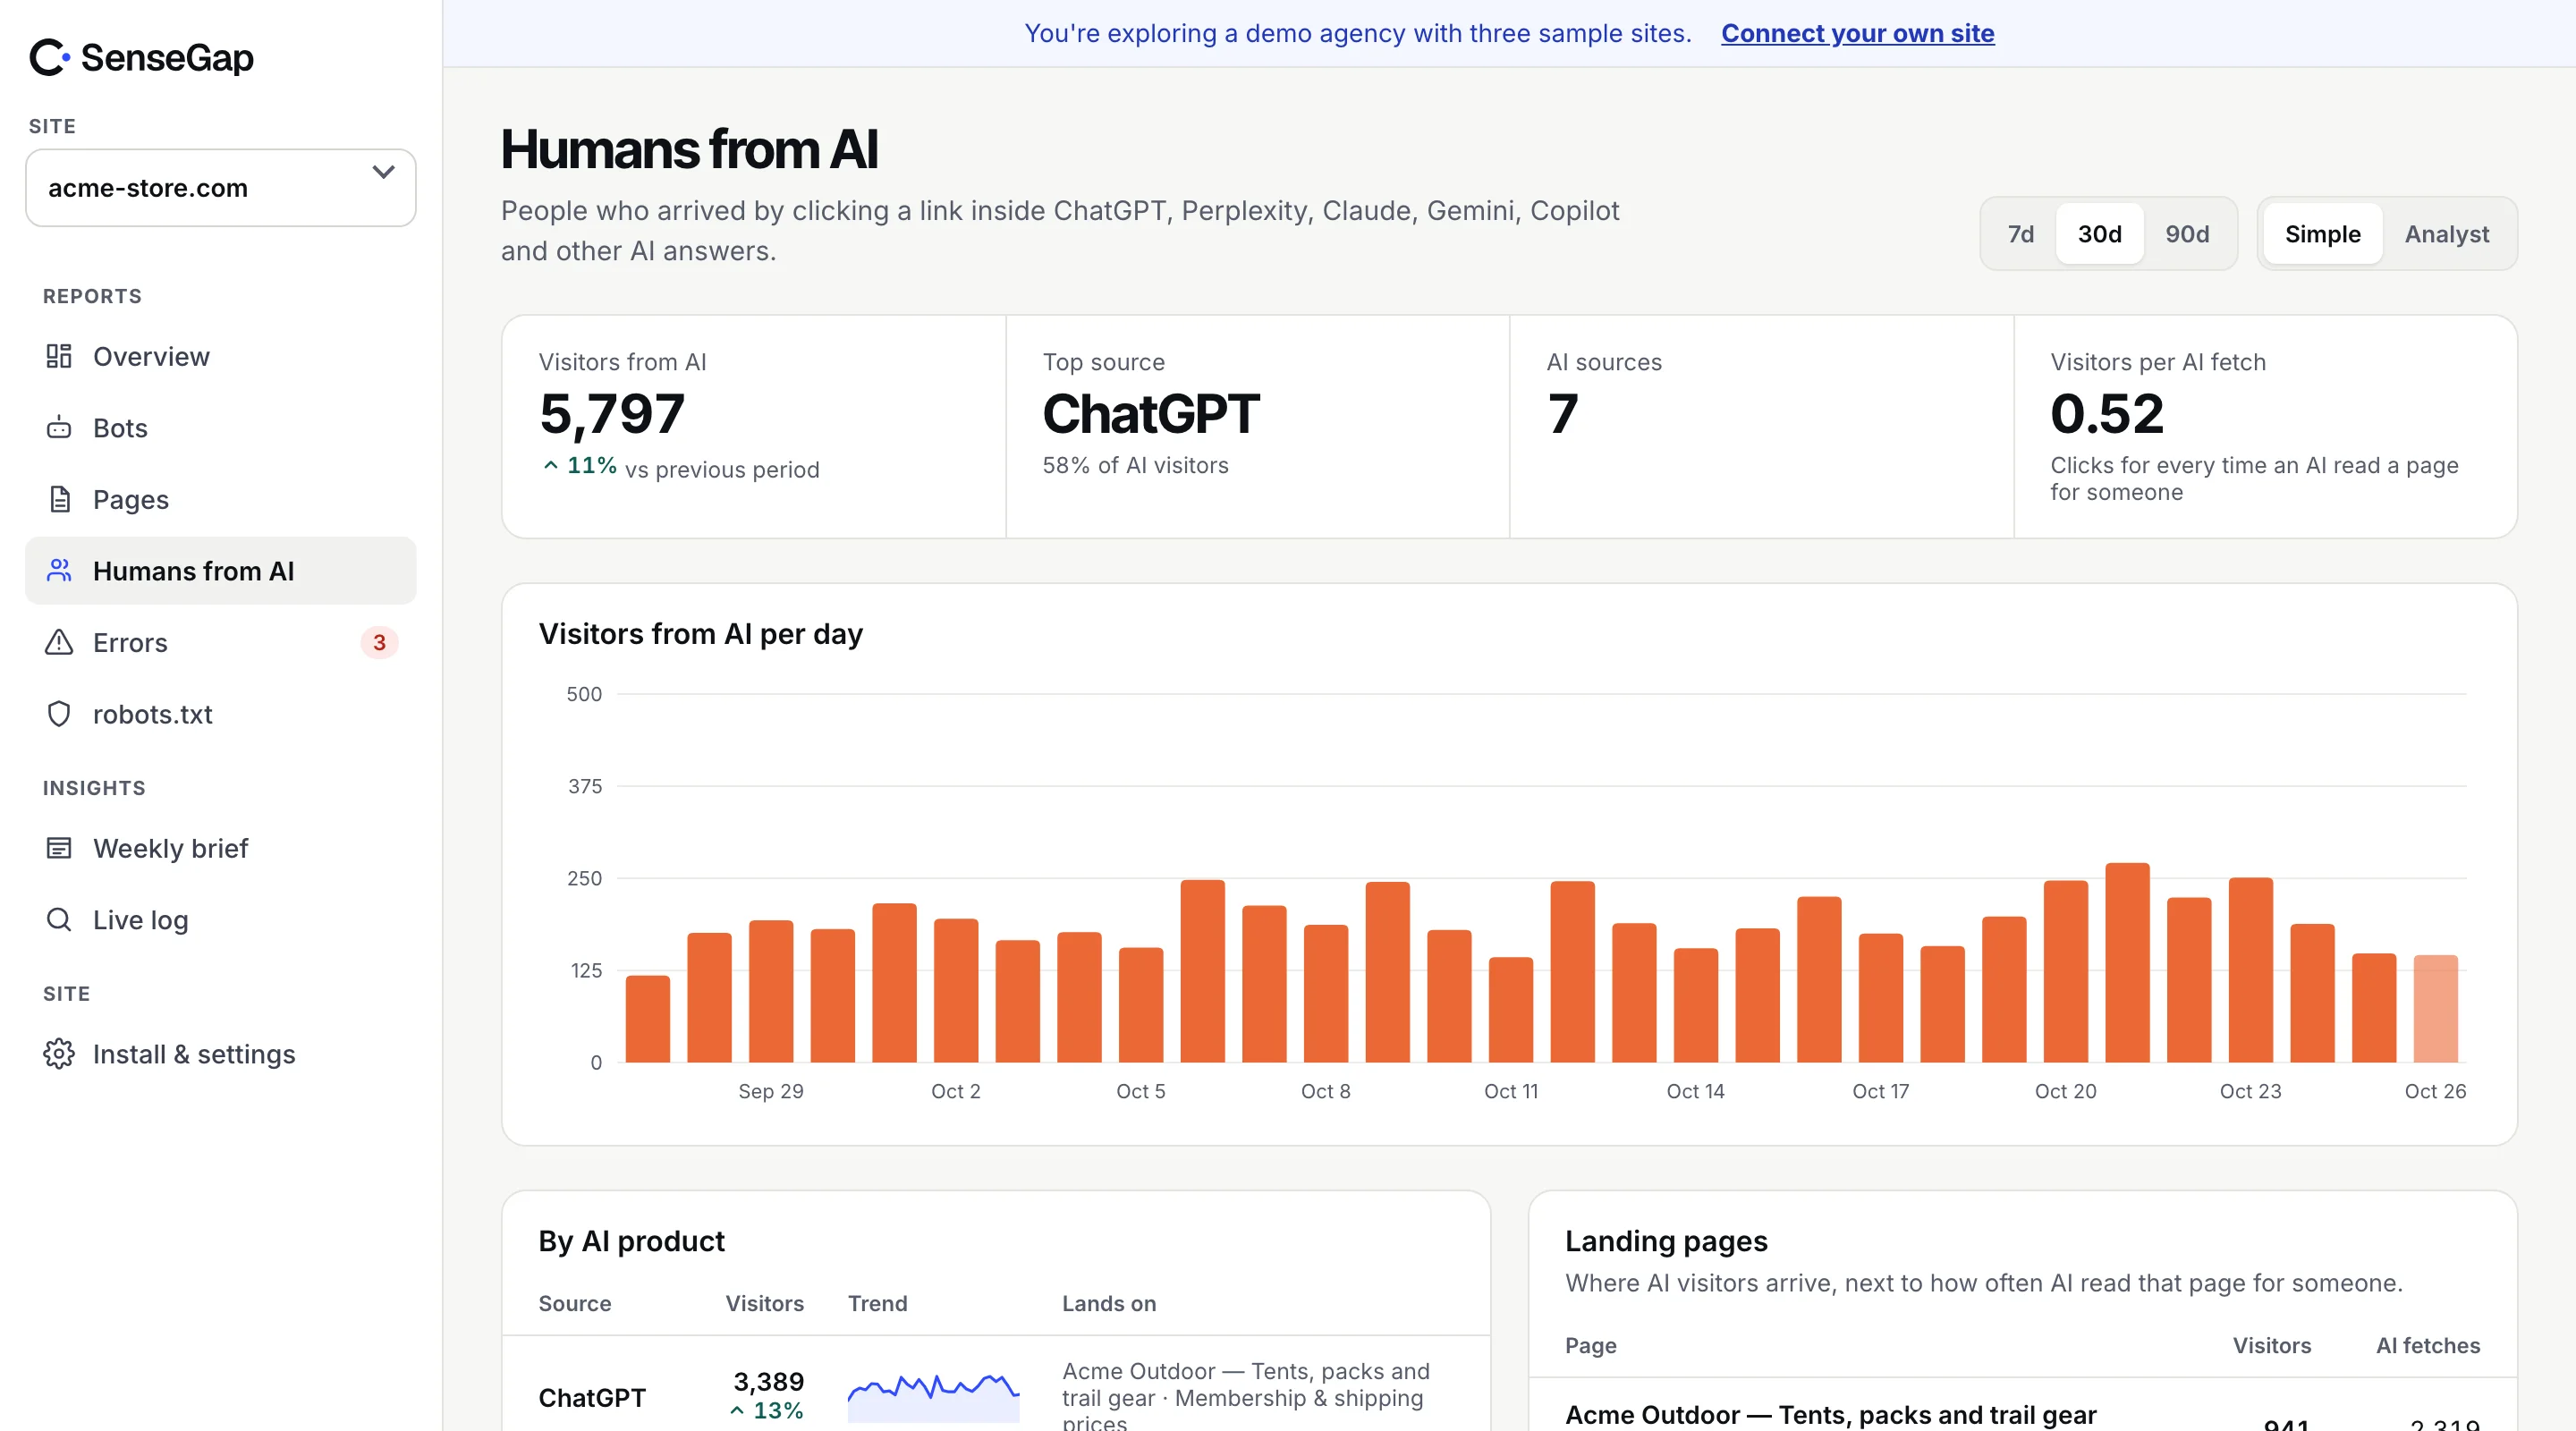Click Connect your own site link
Viewport: 2576px width, 1431px height.
[x=1857, y=33]
